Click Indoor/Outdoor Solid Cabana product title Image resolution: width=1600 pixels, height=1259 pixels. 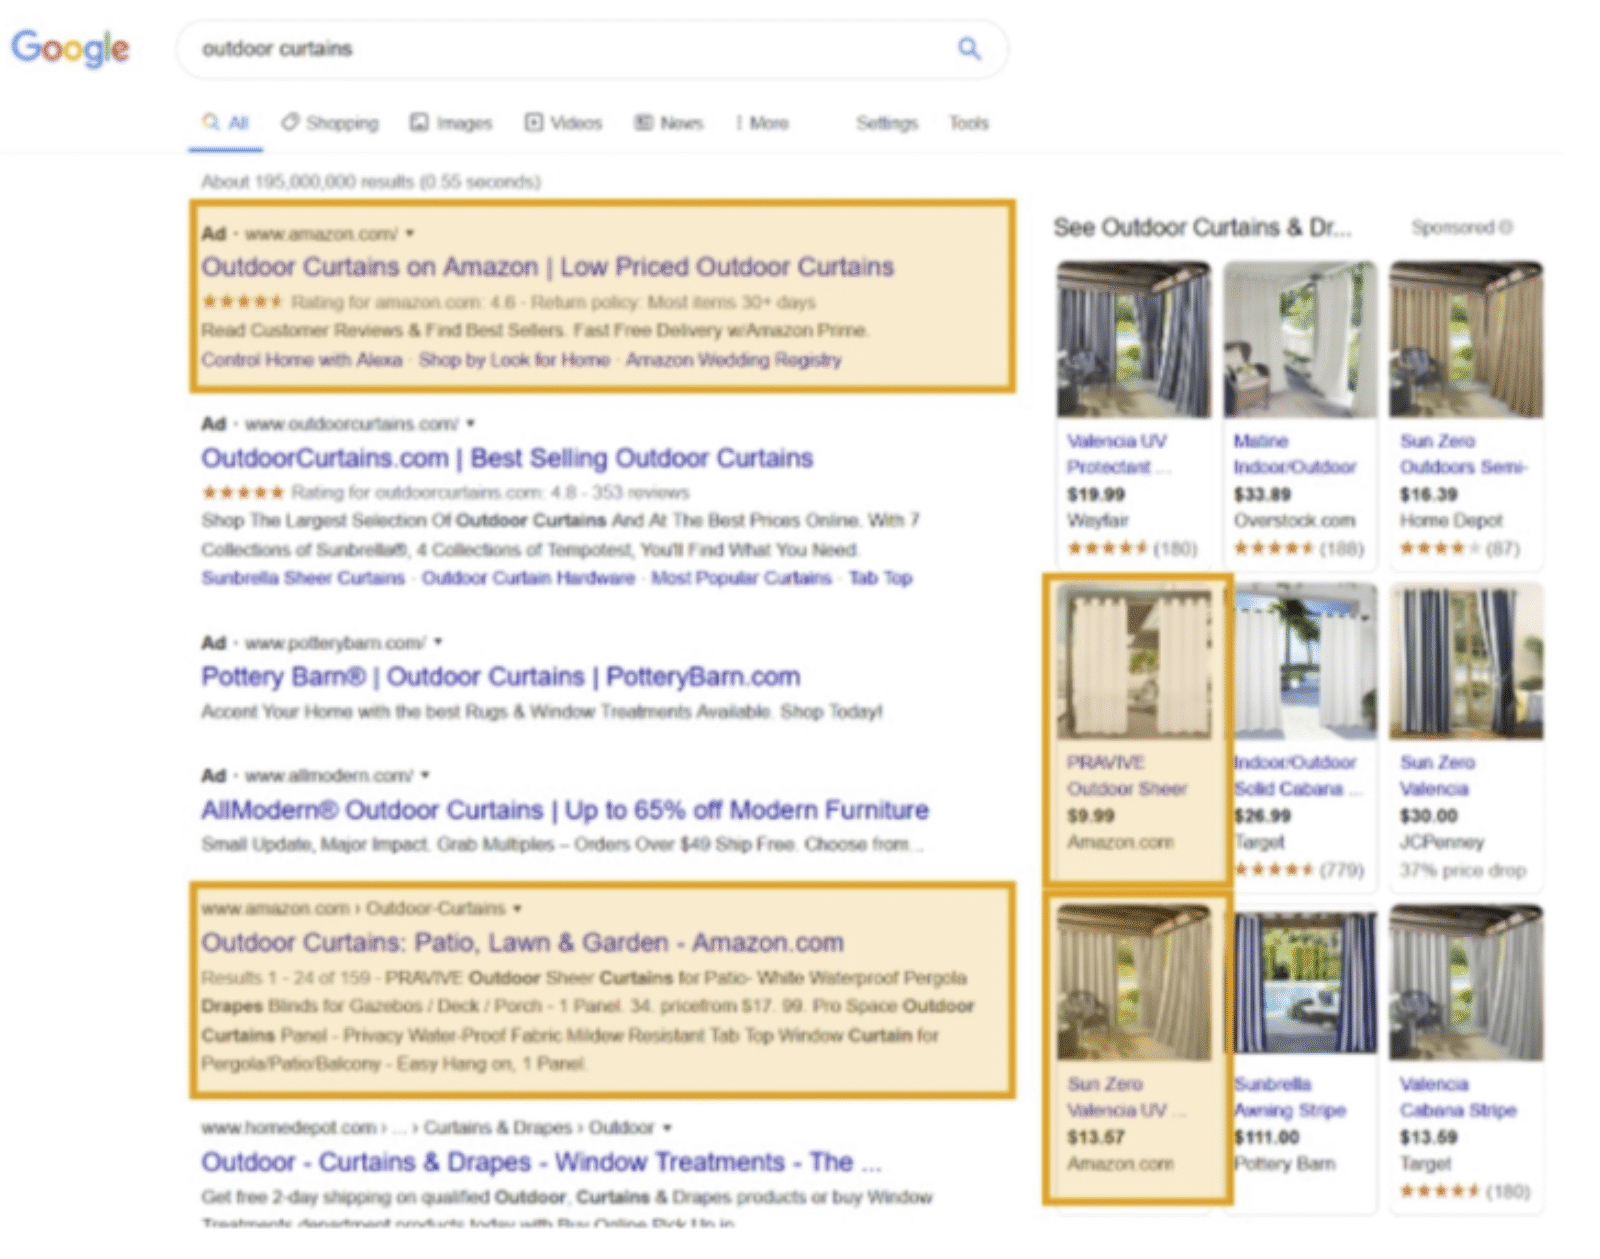[x=1298, y=775]
